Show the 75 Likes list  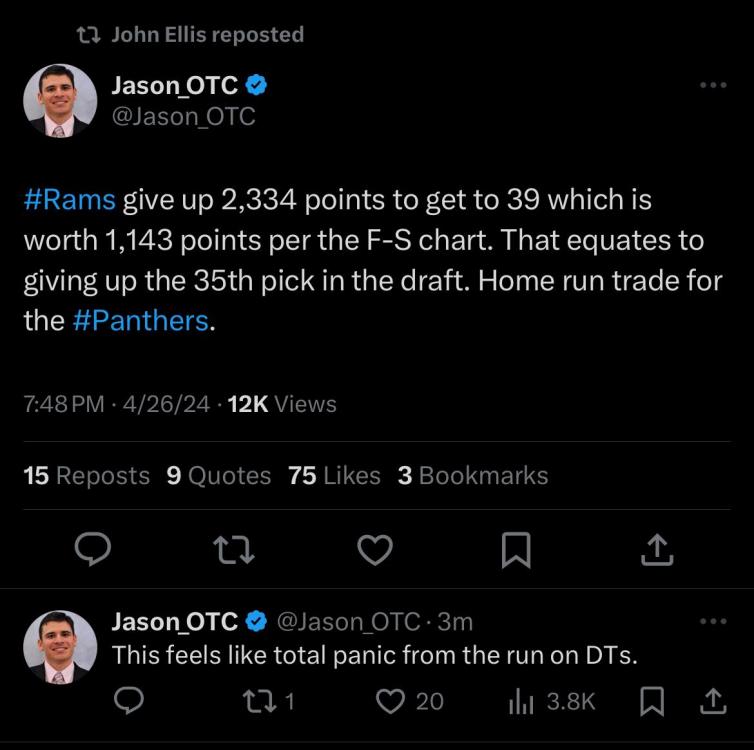[x=334, y=476]
